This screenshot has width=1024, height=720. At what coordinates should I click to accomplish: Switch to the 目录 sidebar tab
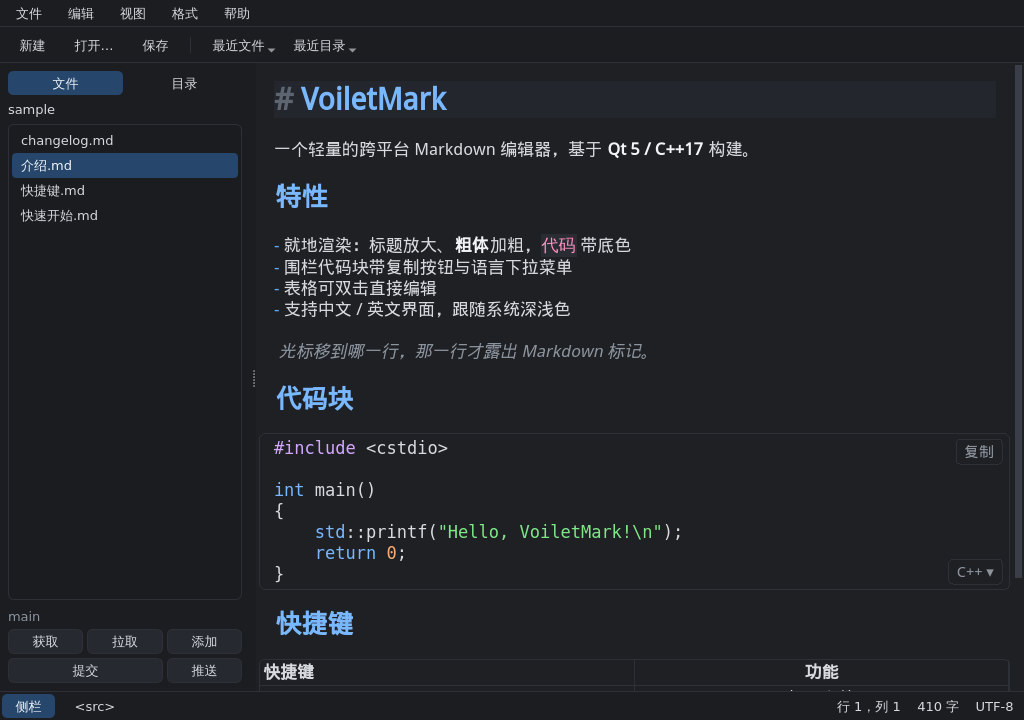click(x=184, y=84)
